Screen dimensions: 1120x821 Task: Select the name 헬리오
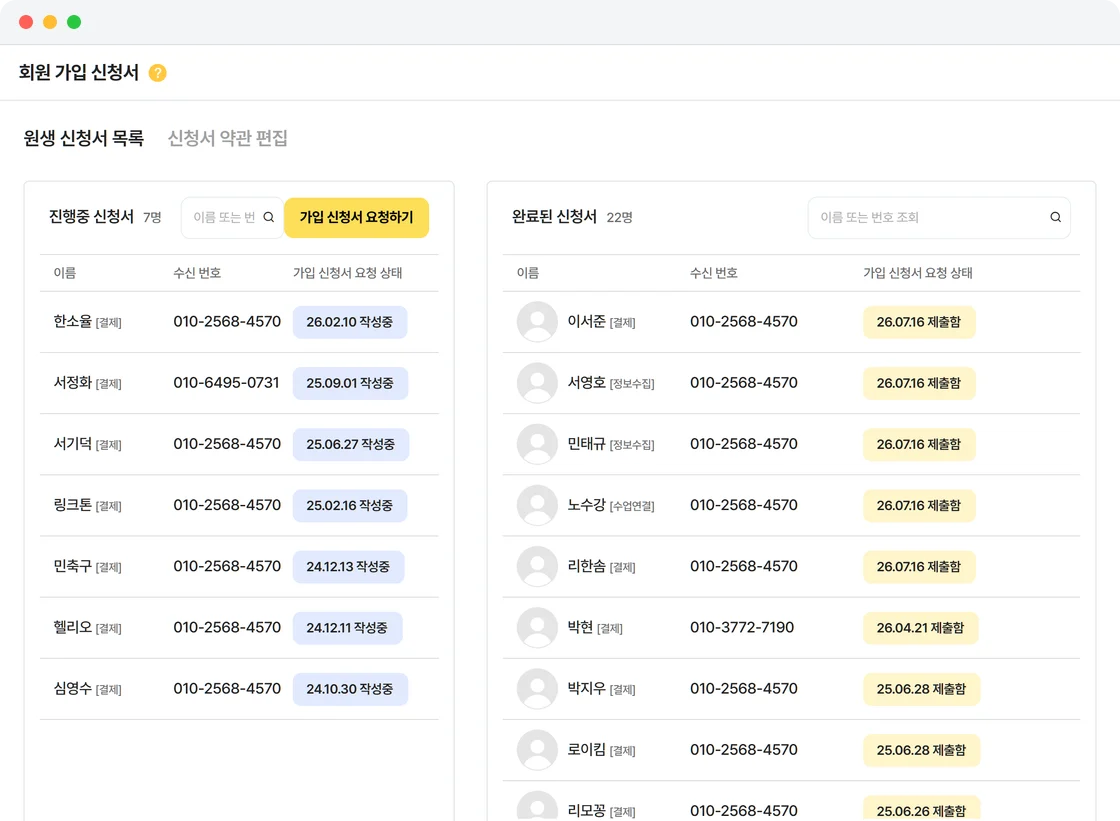[x=73, y=627]
